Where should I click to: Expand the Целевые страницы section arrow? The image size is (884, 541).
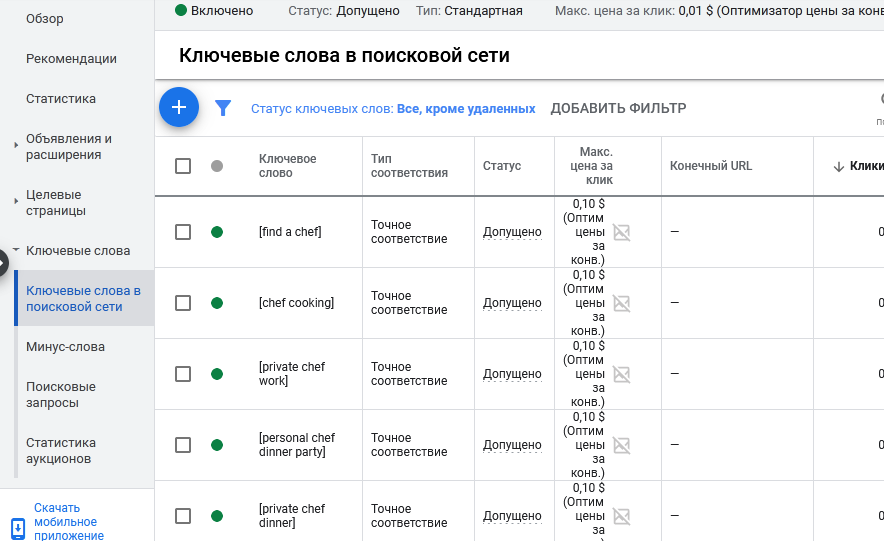pos(16,201)
